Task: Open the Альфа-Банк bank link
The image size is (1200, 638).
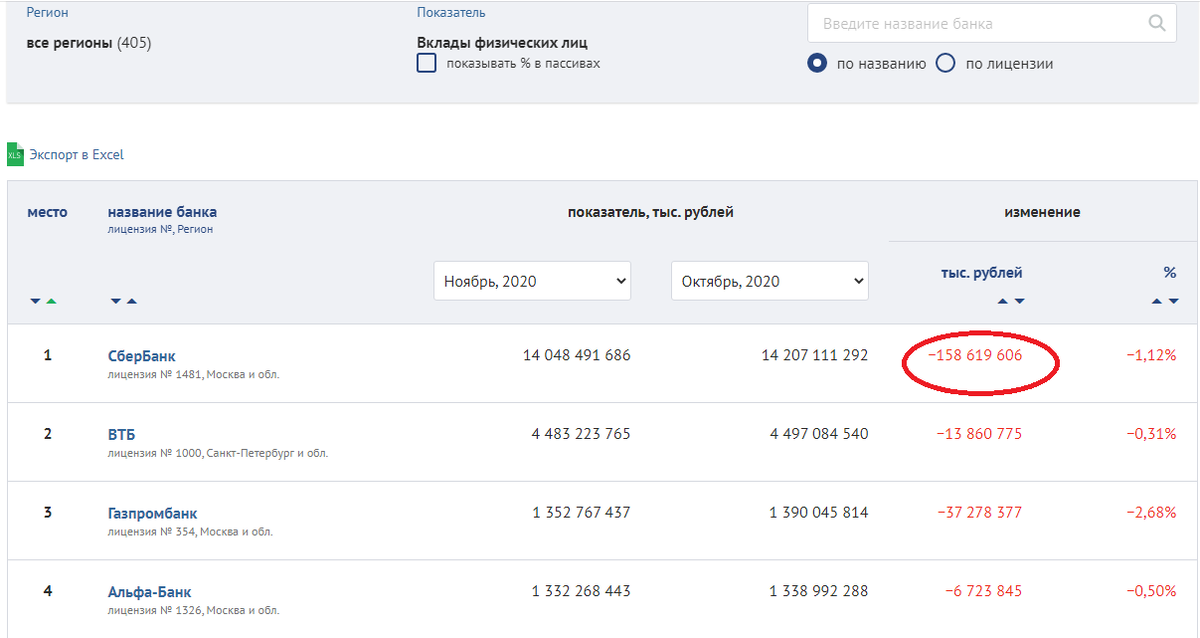Action: pos(149,591)
